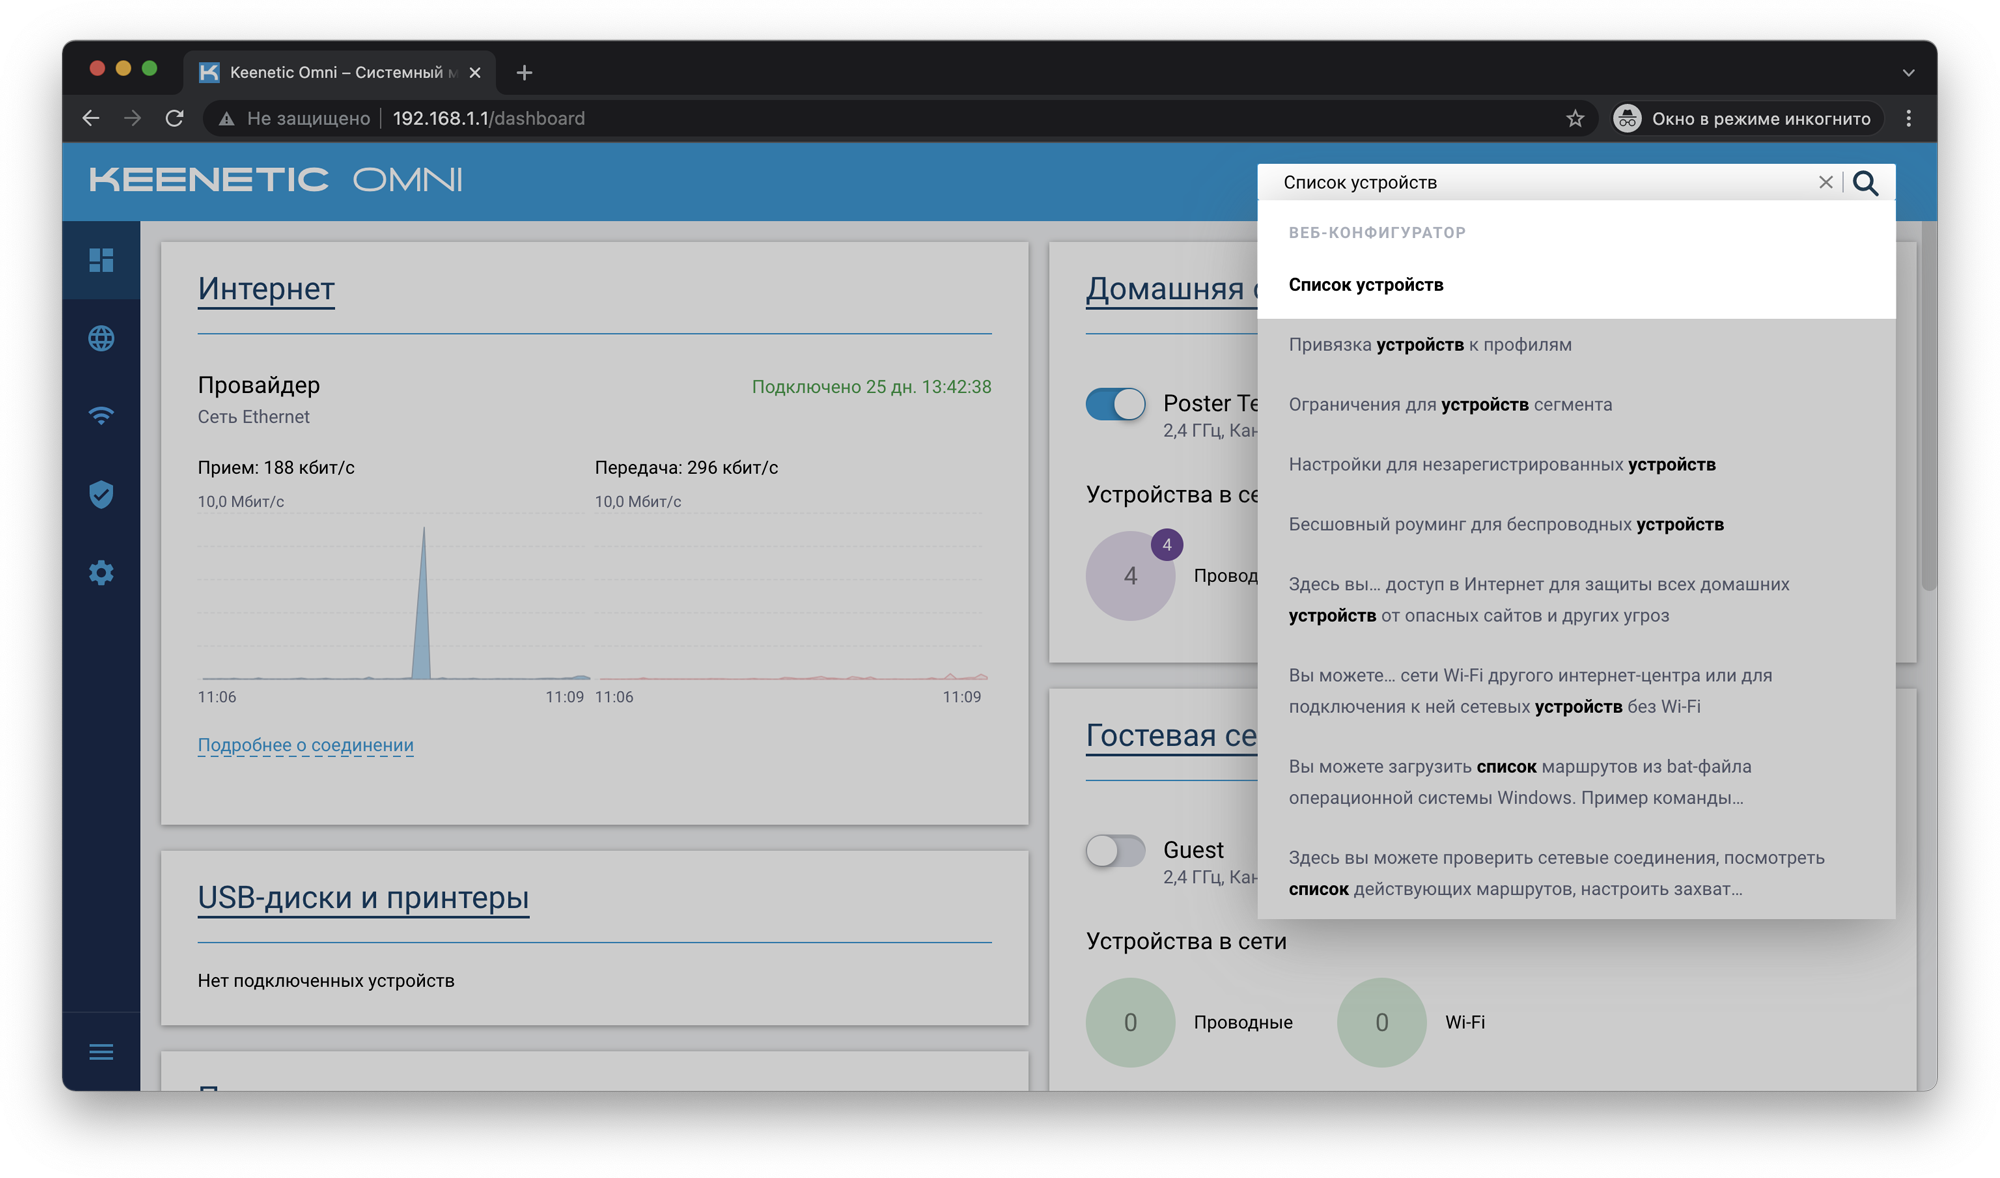Screen dimensions: 2000x1178
Task: Click the address bar URL
Action: click(488, 118)
